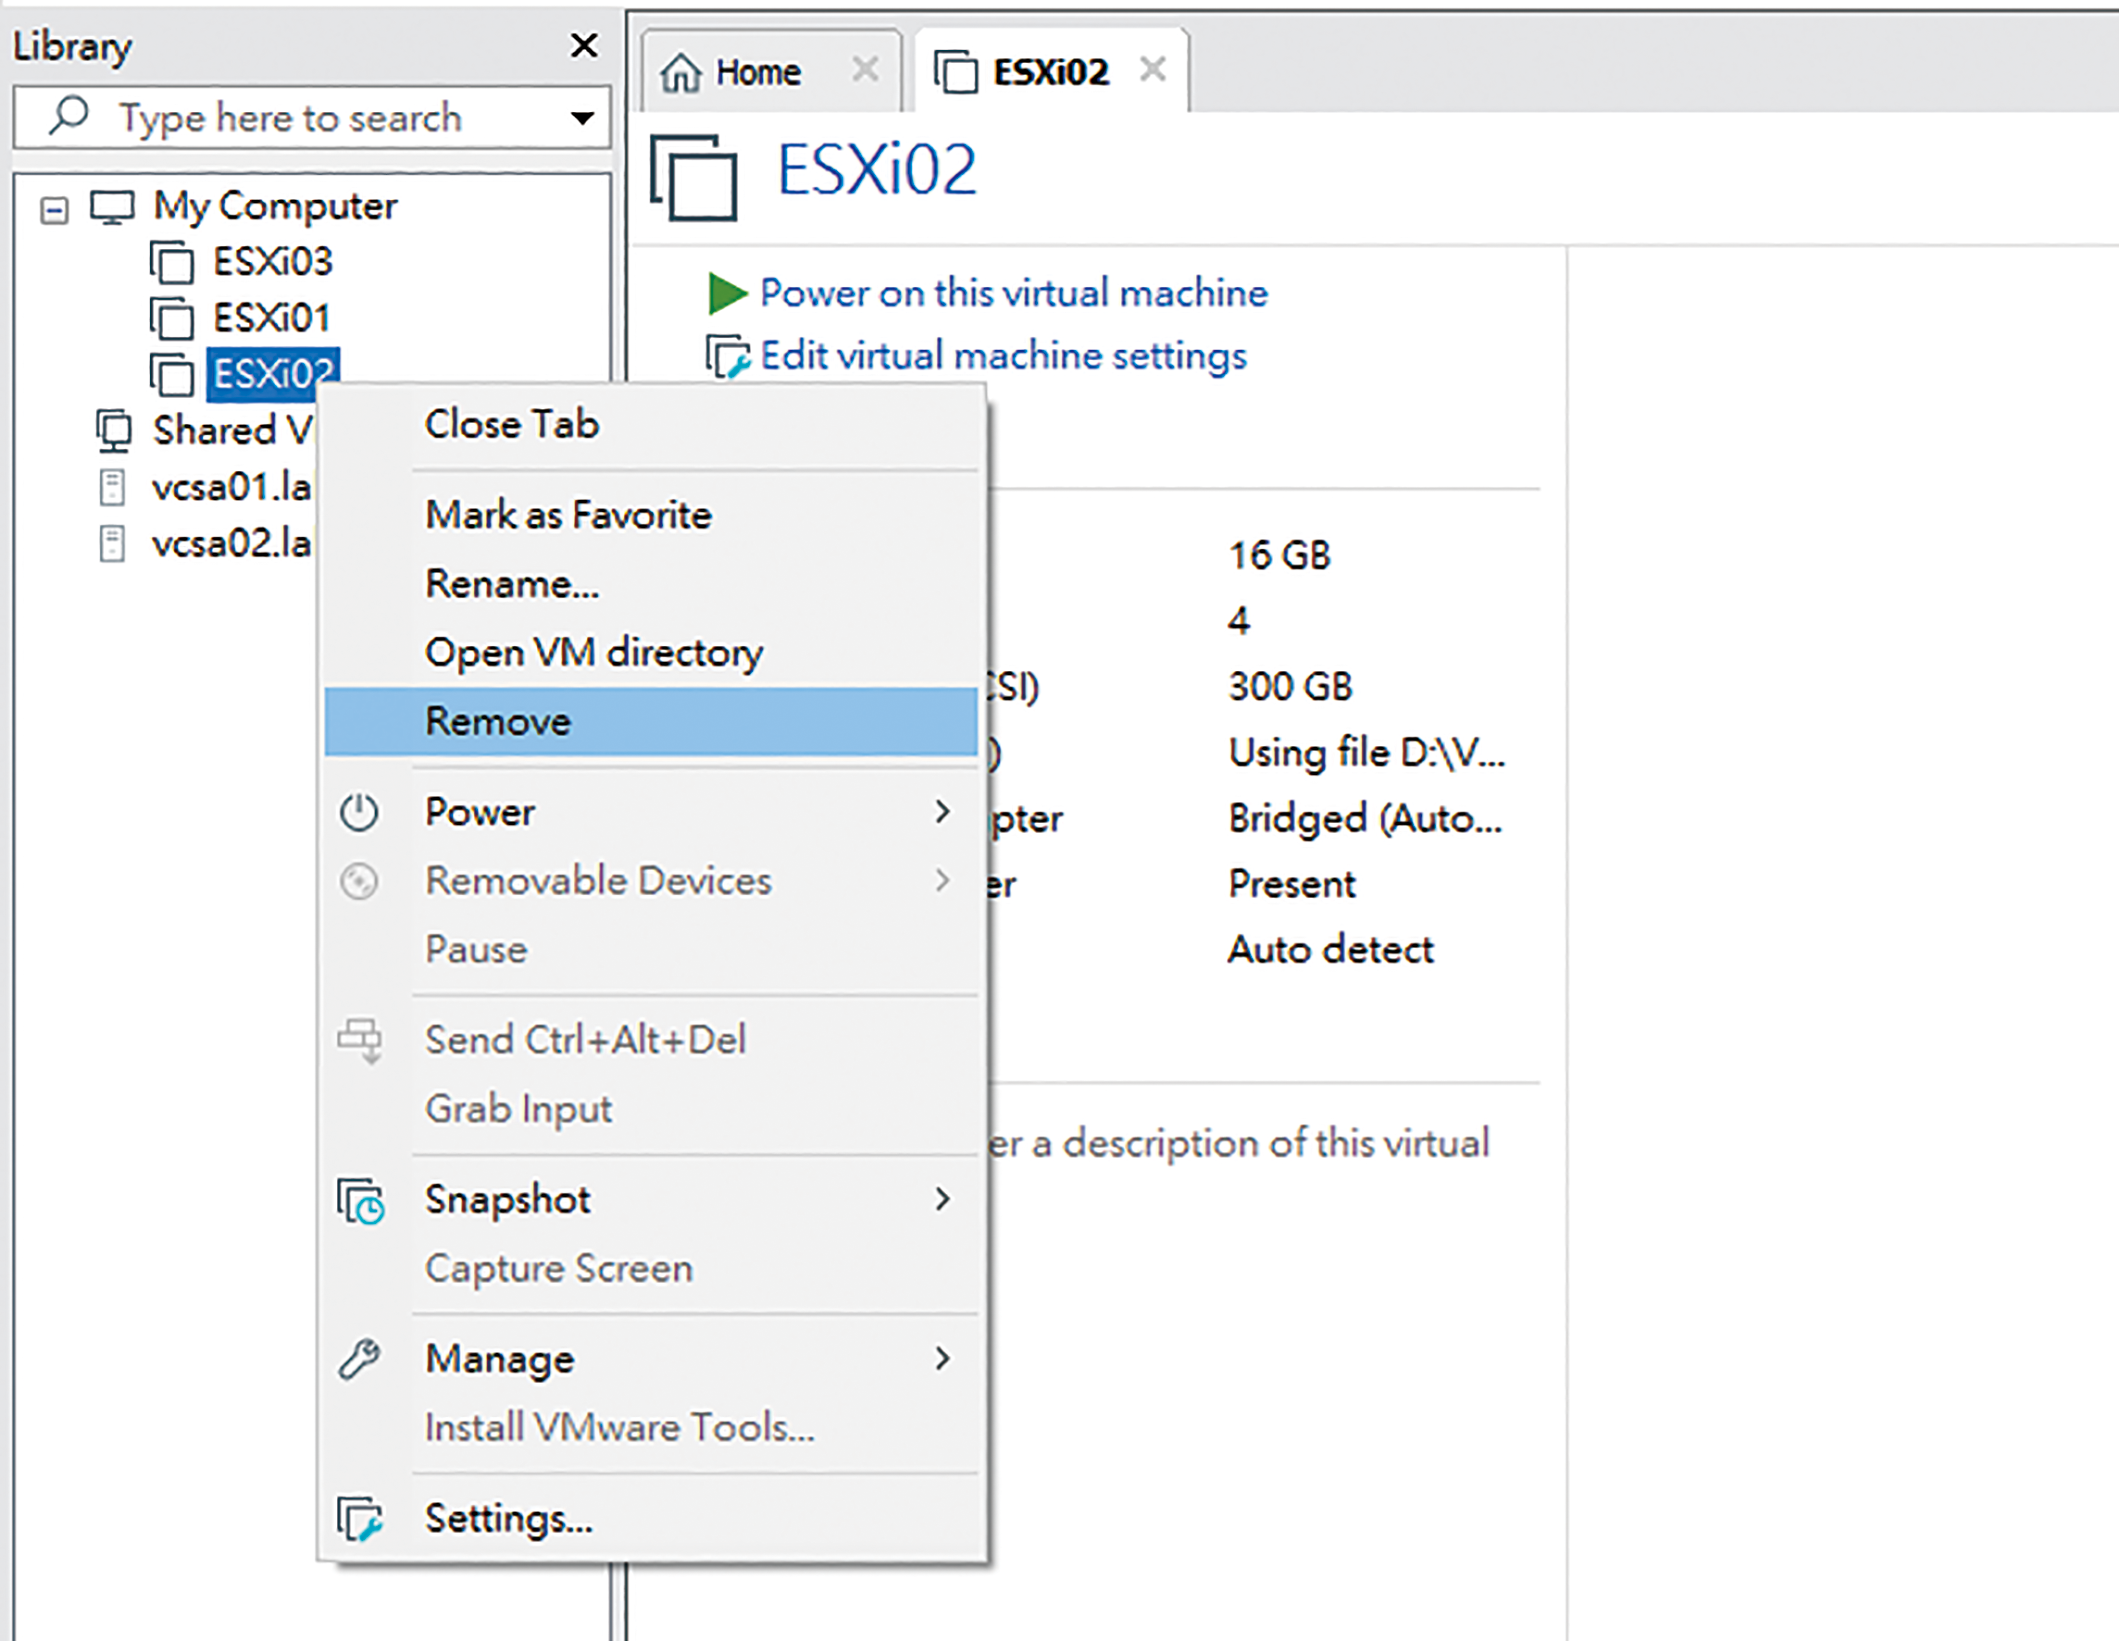Open the Library search dropdown arrow
Viewport: 2119px width, 1641px height.
[582, 118]
